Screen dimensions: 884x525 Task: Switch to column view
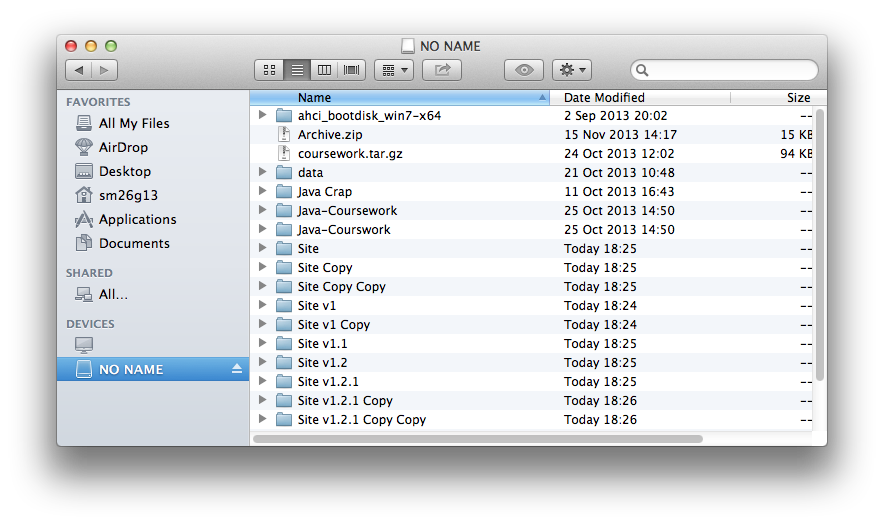pyautogui.click(x=324, y=70)
